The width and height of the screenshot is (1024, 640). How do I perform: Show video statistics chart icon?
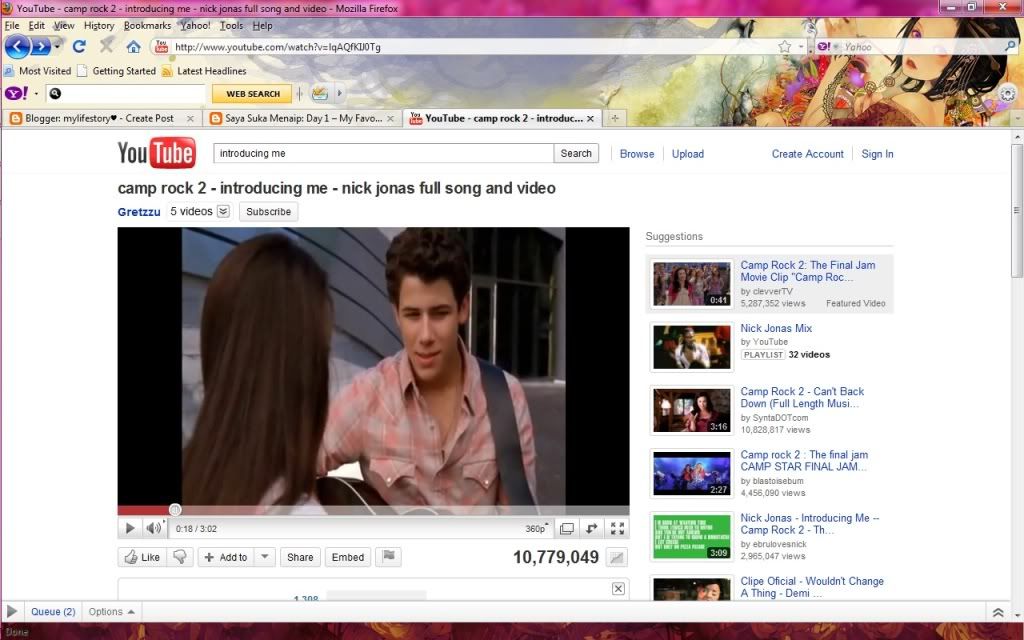[616, 557]
